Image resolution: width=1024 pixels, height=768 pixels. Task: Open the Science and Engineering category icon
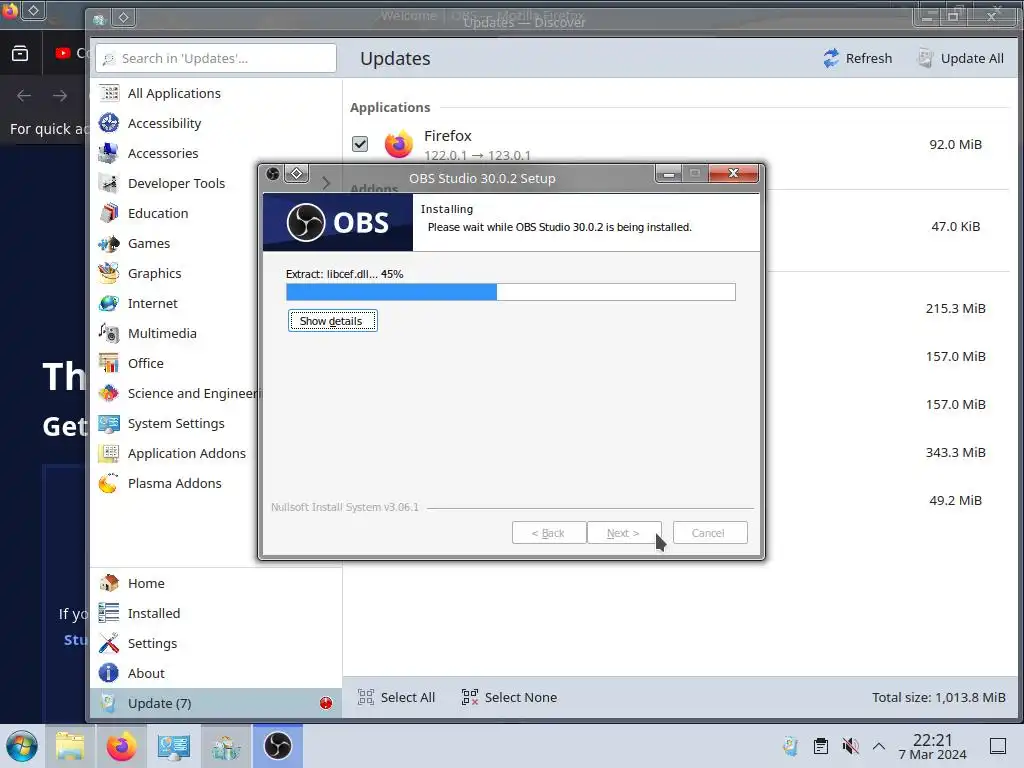coord(109,394)
